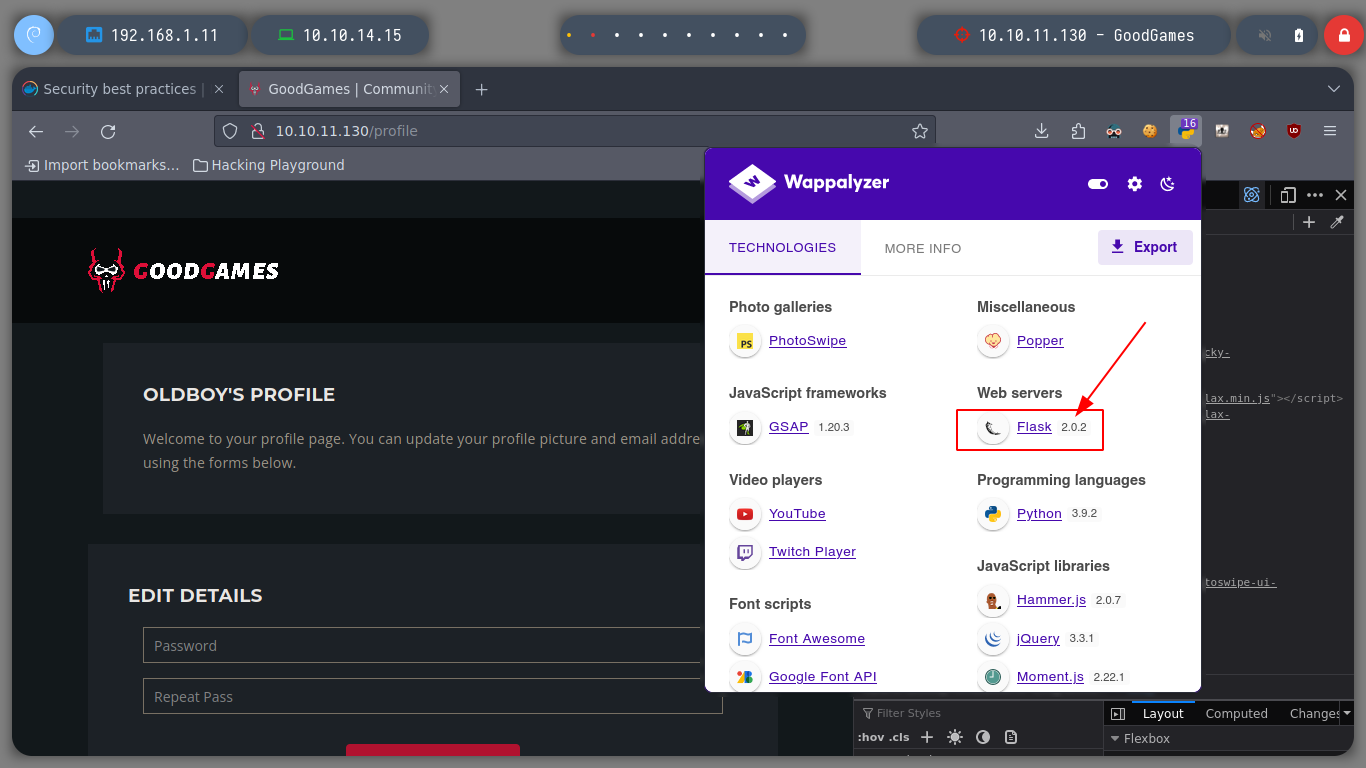Activate the eyedropper color picker in devtools
The height and width of the screenshot is (768, 1366).
pyautogui.click(x=1336, y=222)
